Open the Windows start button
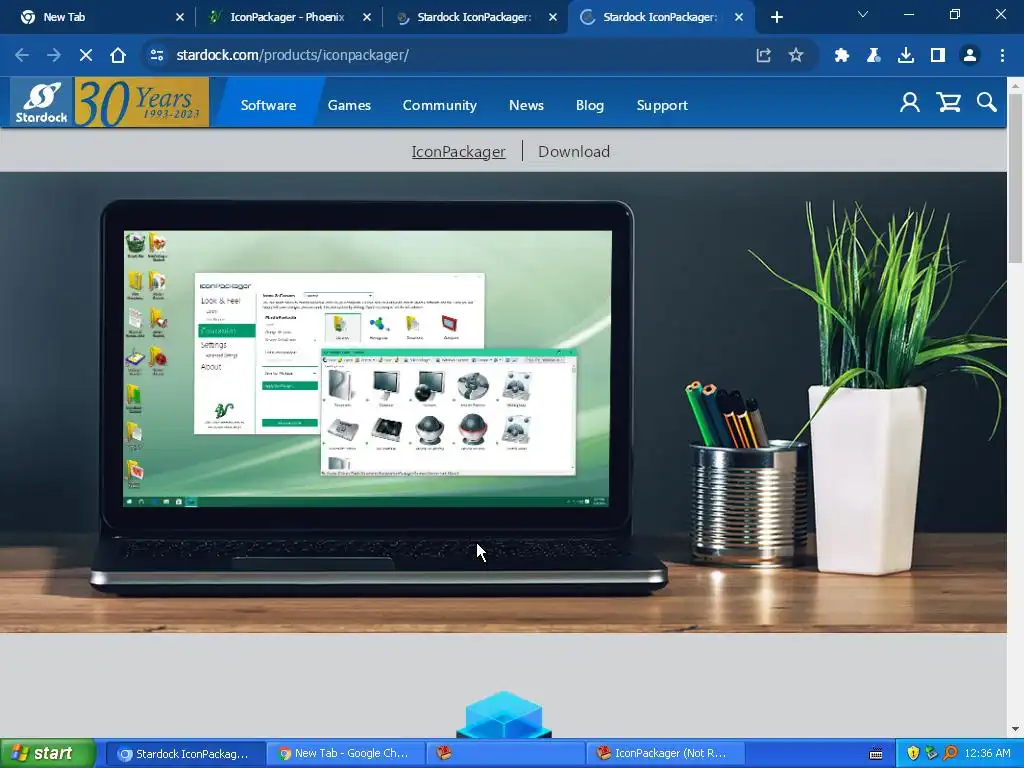The image size is (1024, 768). [x=48, y=753]
